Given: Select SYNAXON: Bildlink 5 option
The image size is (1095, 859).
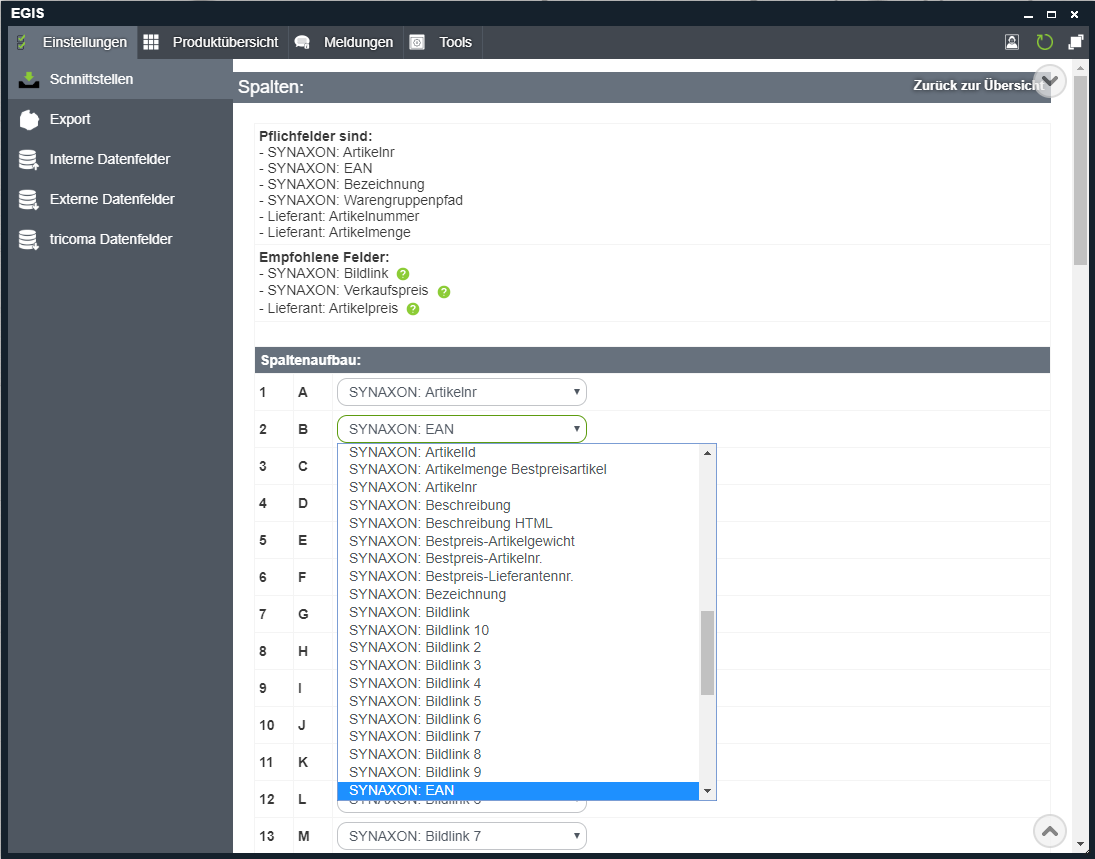Looking at the screenshot, I should [518, 701].
